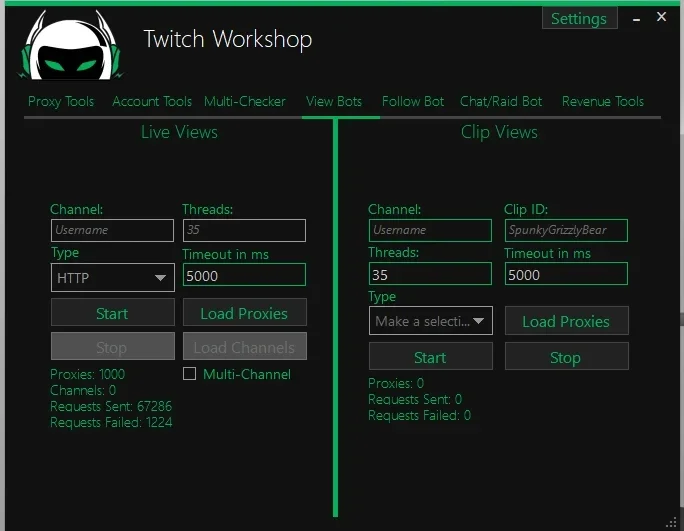This screenshot has width=684, height=531.
Task: Click the Live Views Channel username field
Action: coord(112,230)
